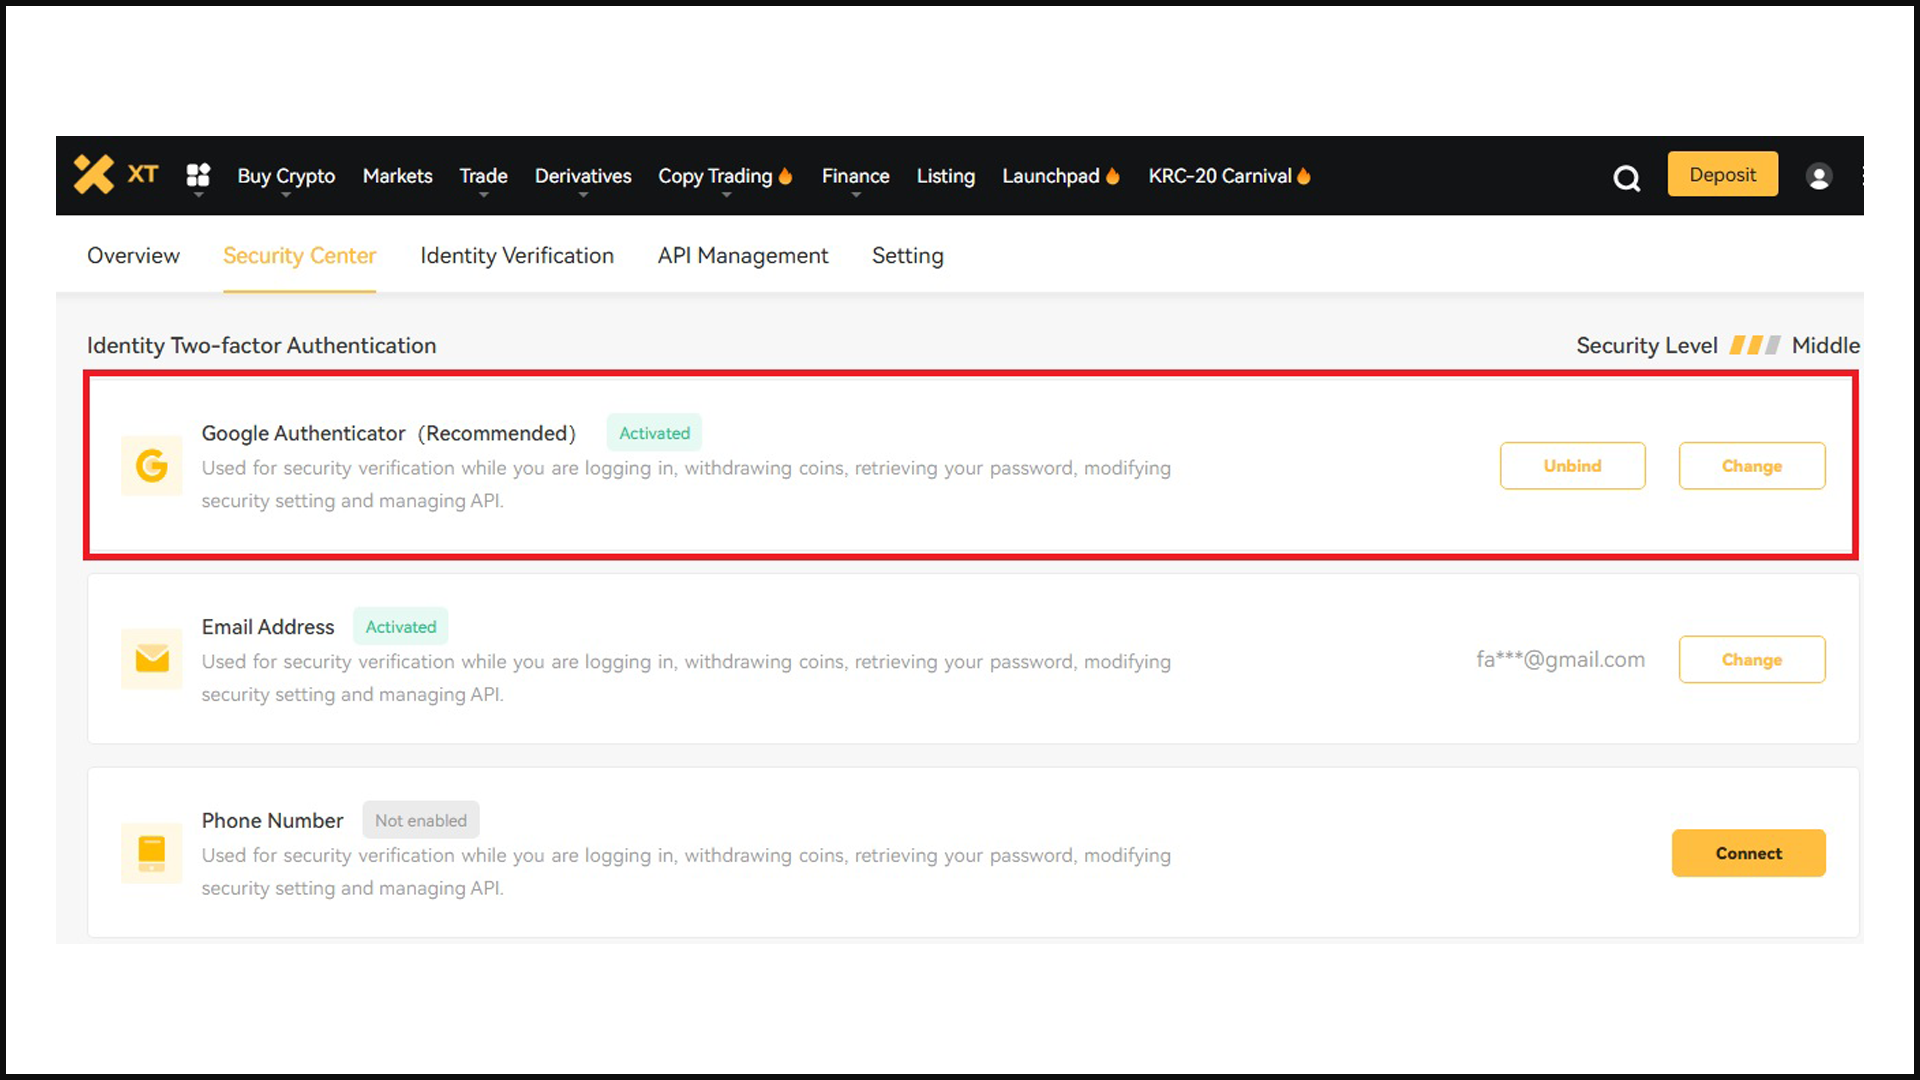1920x1080 pixels.
Task: Toggle Phone Number Not enabled status
Action: point(1747,853)
